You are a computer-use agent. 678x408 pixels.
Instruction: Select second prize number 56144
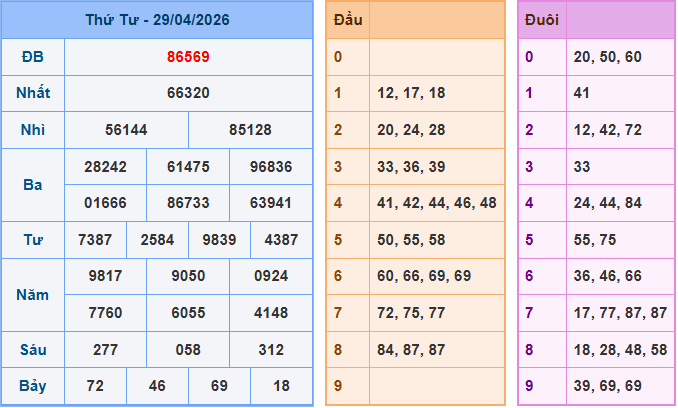click(126, 130)
